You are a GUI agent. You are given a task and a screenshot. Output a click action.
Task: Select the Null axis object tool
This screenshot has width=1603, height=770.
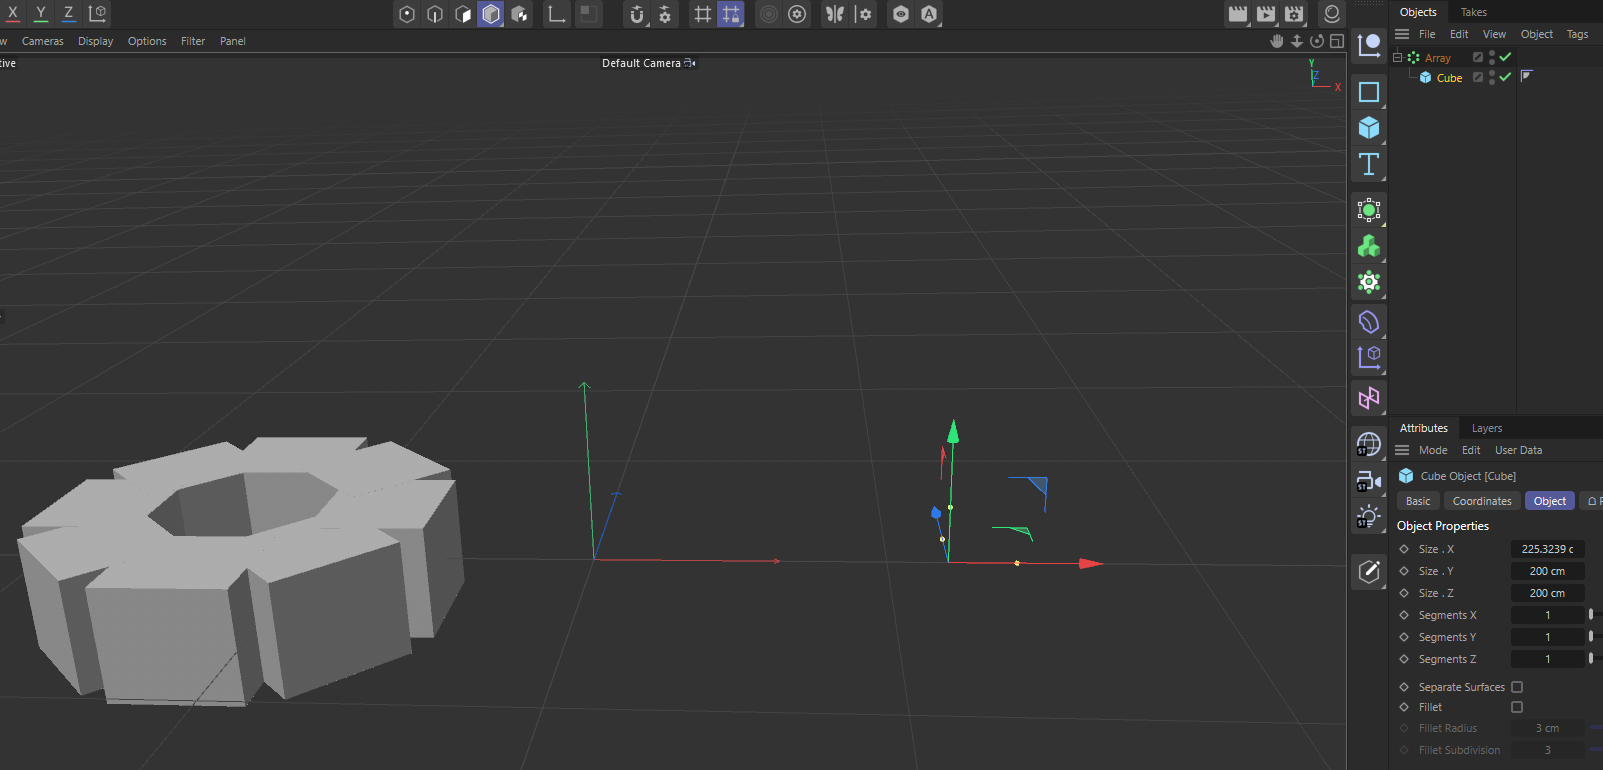pos(1369,45)
